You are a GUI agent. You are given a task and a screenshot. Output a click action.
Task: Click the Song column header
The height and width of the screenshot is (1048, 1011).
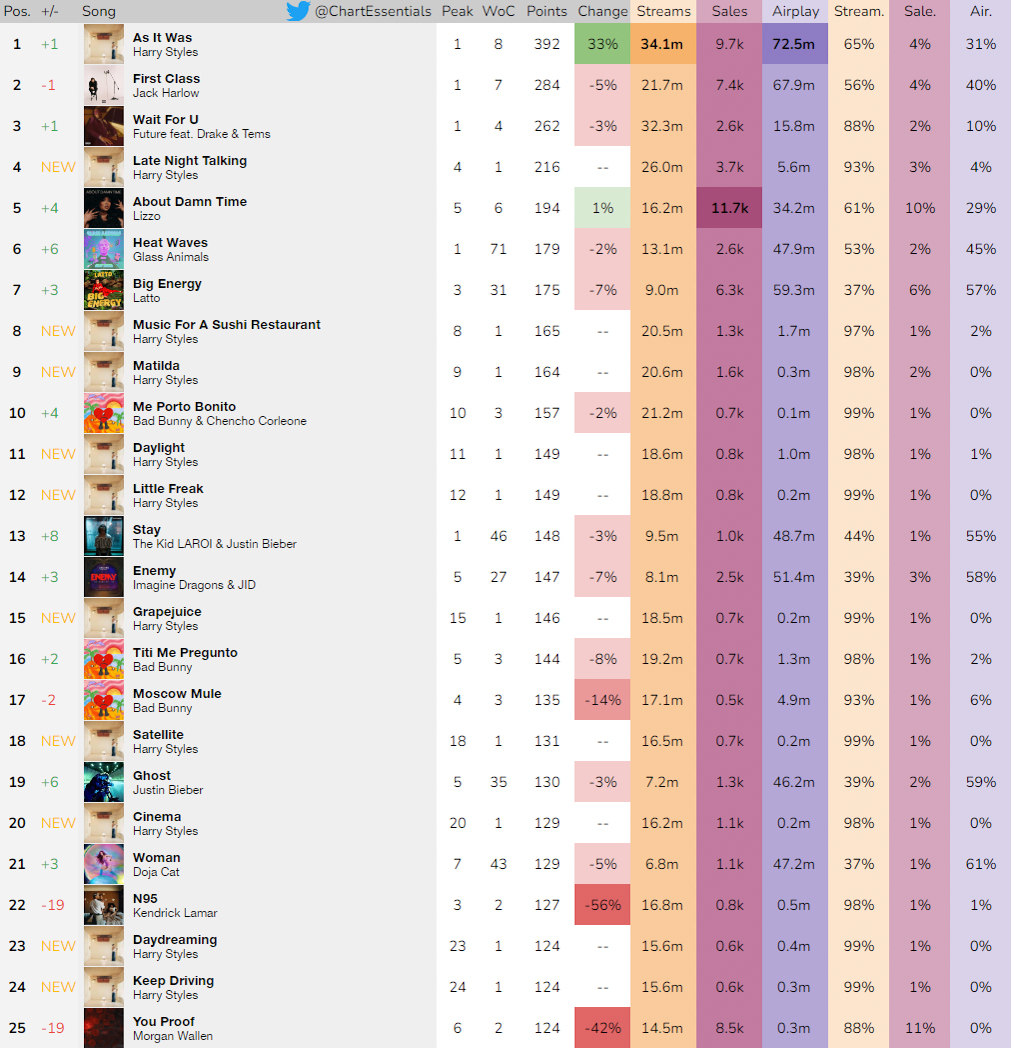pyautogui.click(x=99, y=11)
